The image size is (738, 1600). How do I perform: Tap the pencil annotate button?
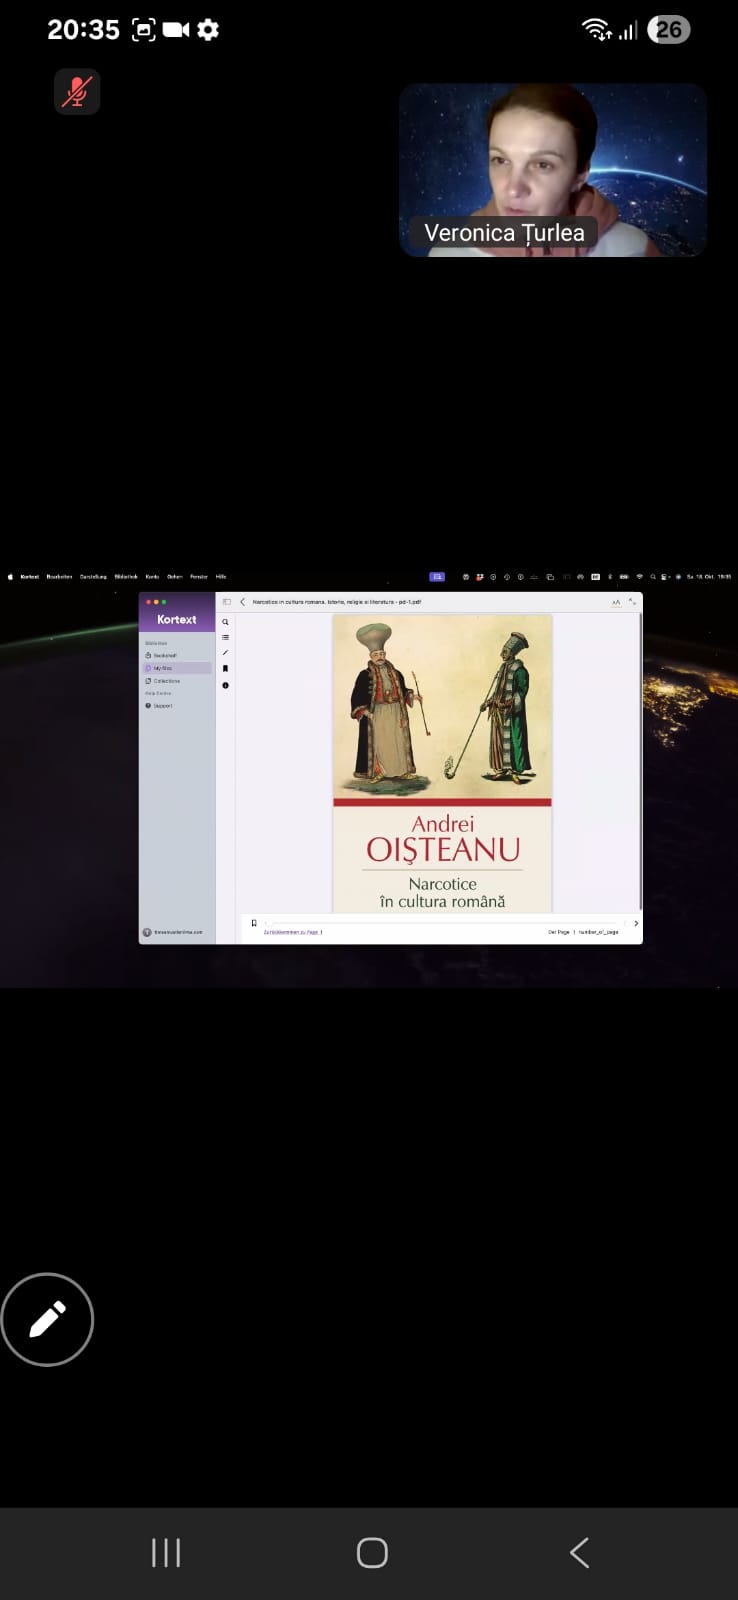[47, 1319]
